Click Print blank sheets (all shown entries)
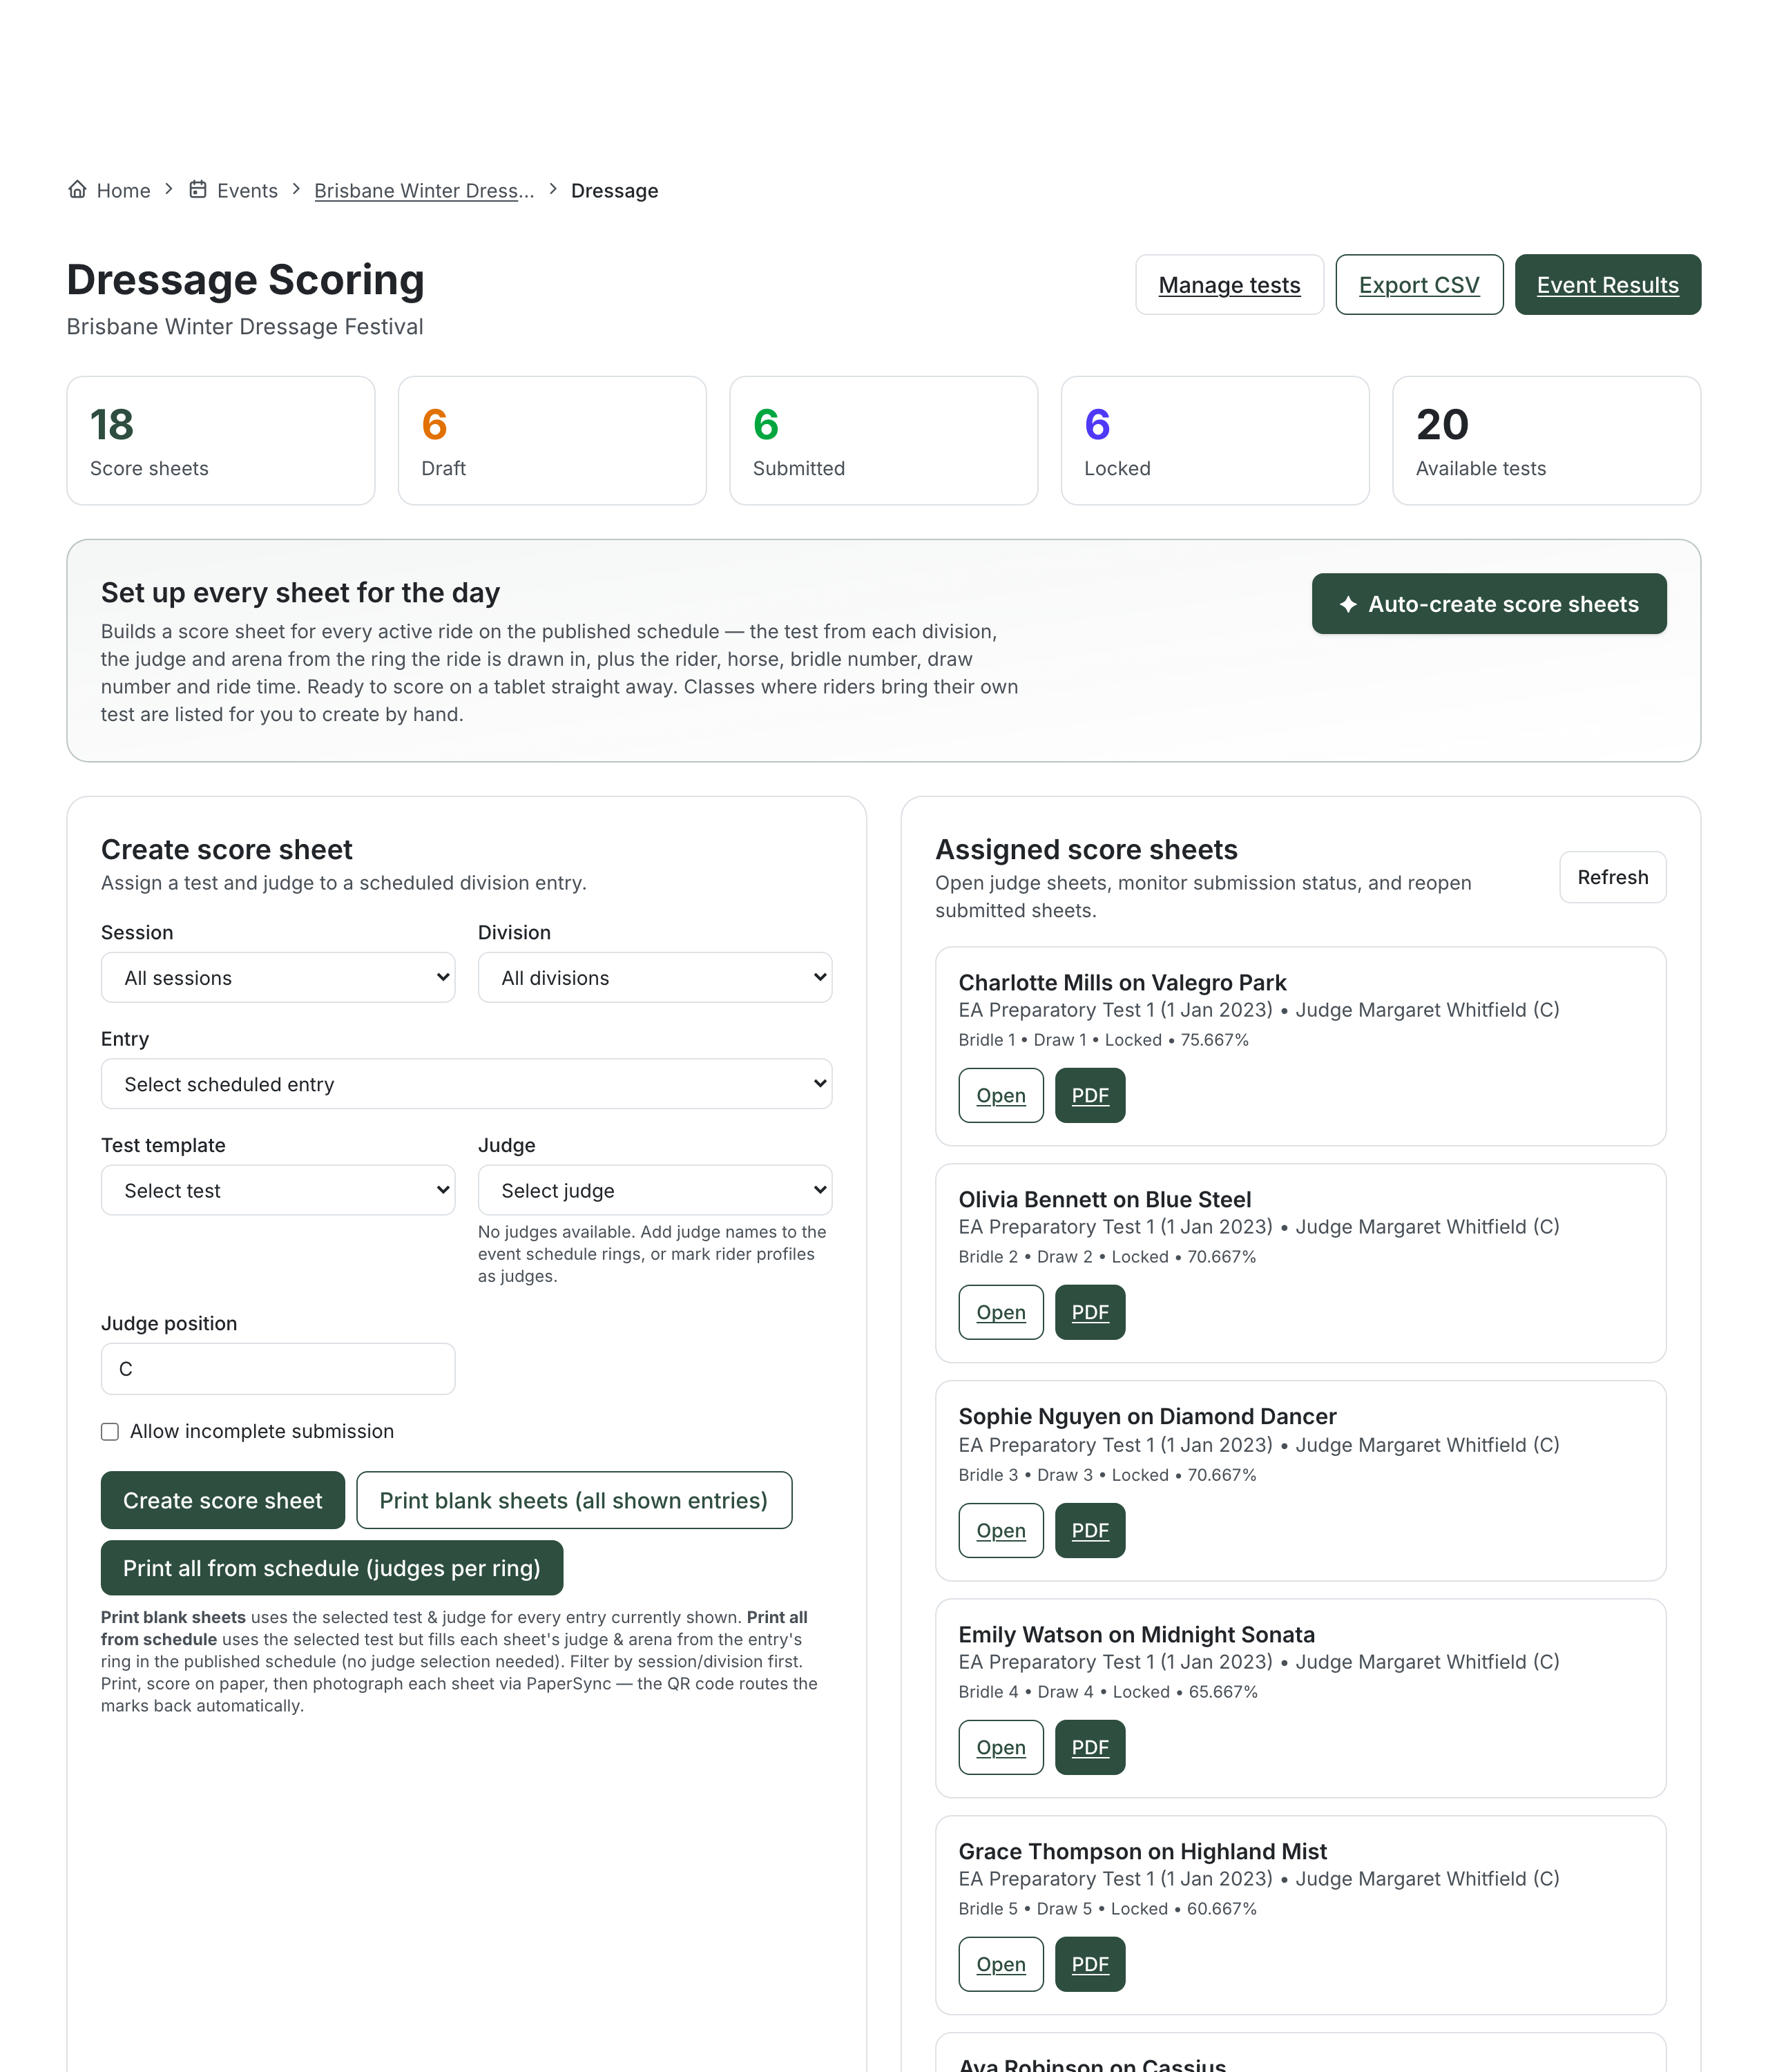 click(574, 1500)
